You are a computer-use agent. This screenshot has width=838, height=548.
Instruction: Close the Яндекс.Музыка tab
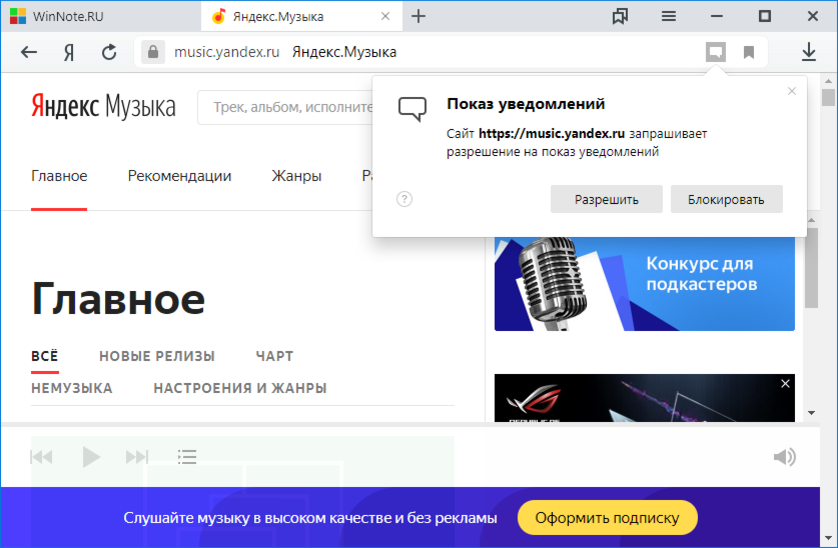point(385,16)
